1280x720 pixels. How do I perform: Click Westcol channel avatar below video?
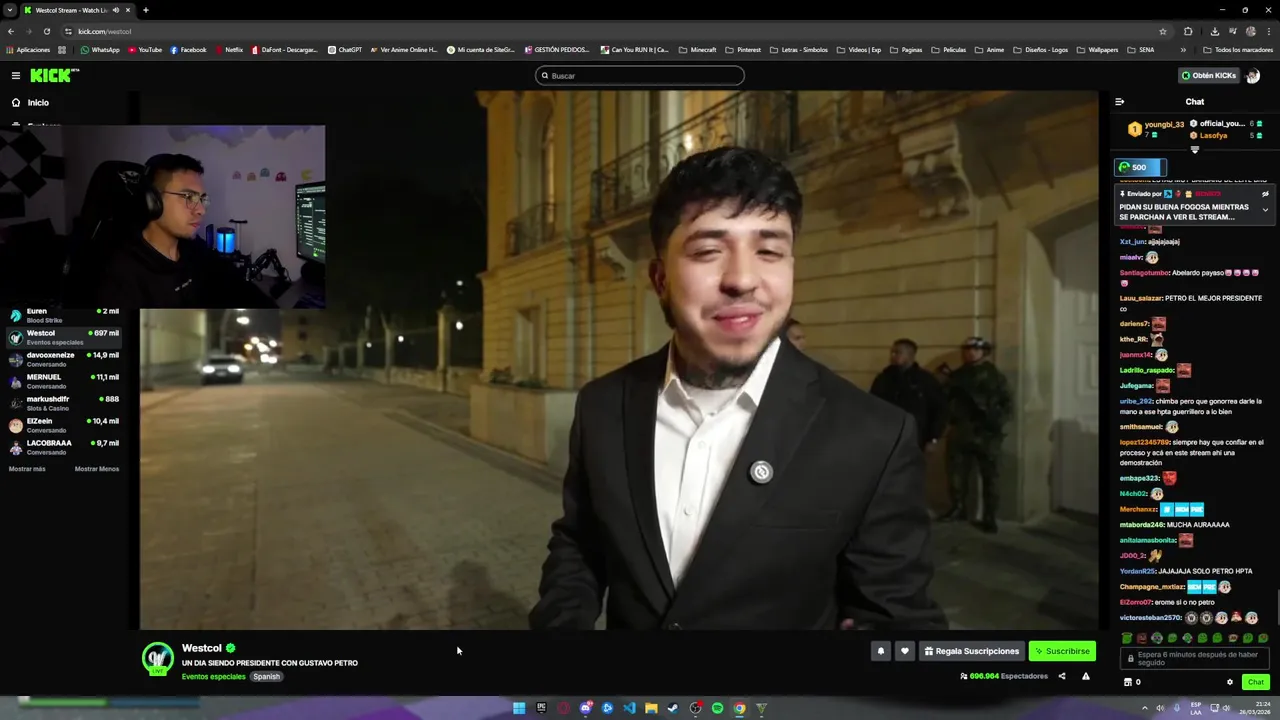click(158, 659)
